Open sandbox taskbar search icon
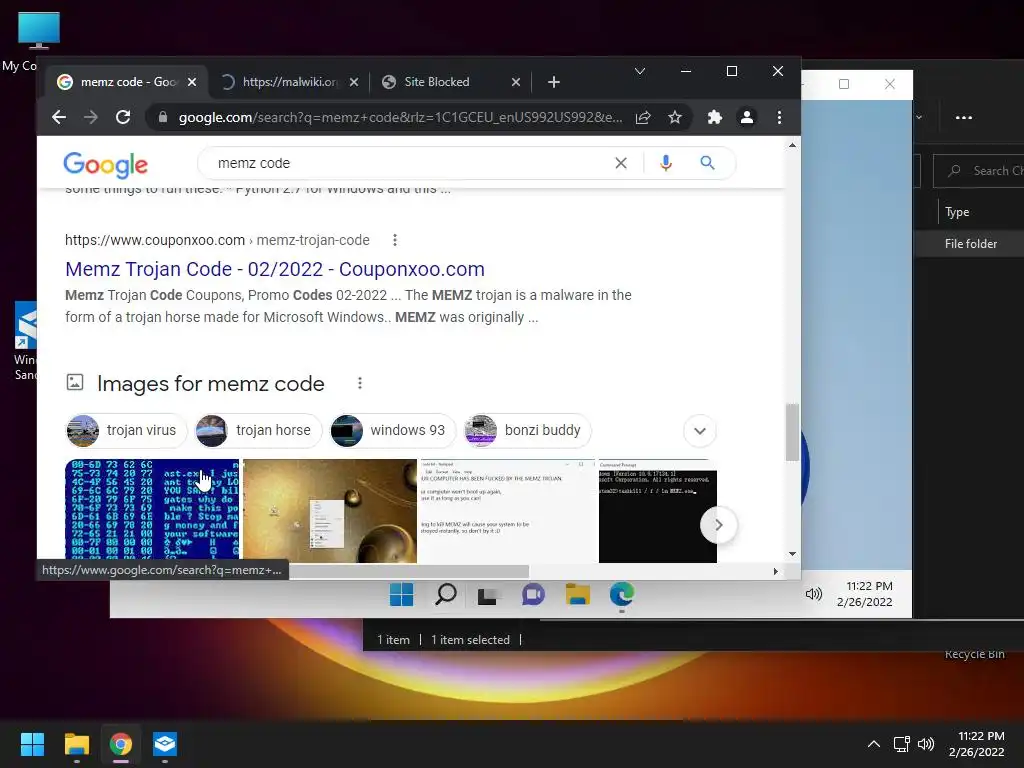The width and height of the screenshot is (1024, 768). click(445, 594)
